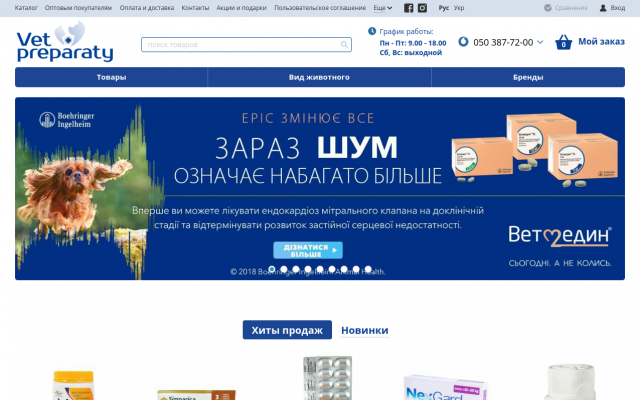
Task: Click the yellow-lid jar product thumbnail
Action: tap(73, 385)
